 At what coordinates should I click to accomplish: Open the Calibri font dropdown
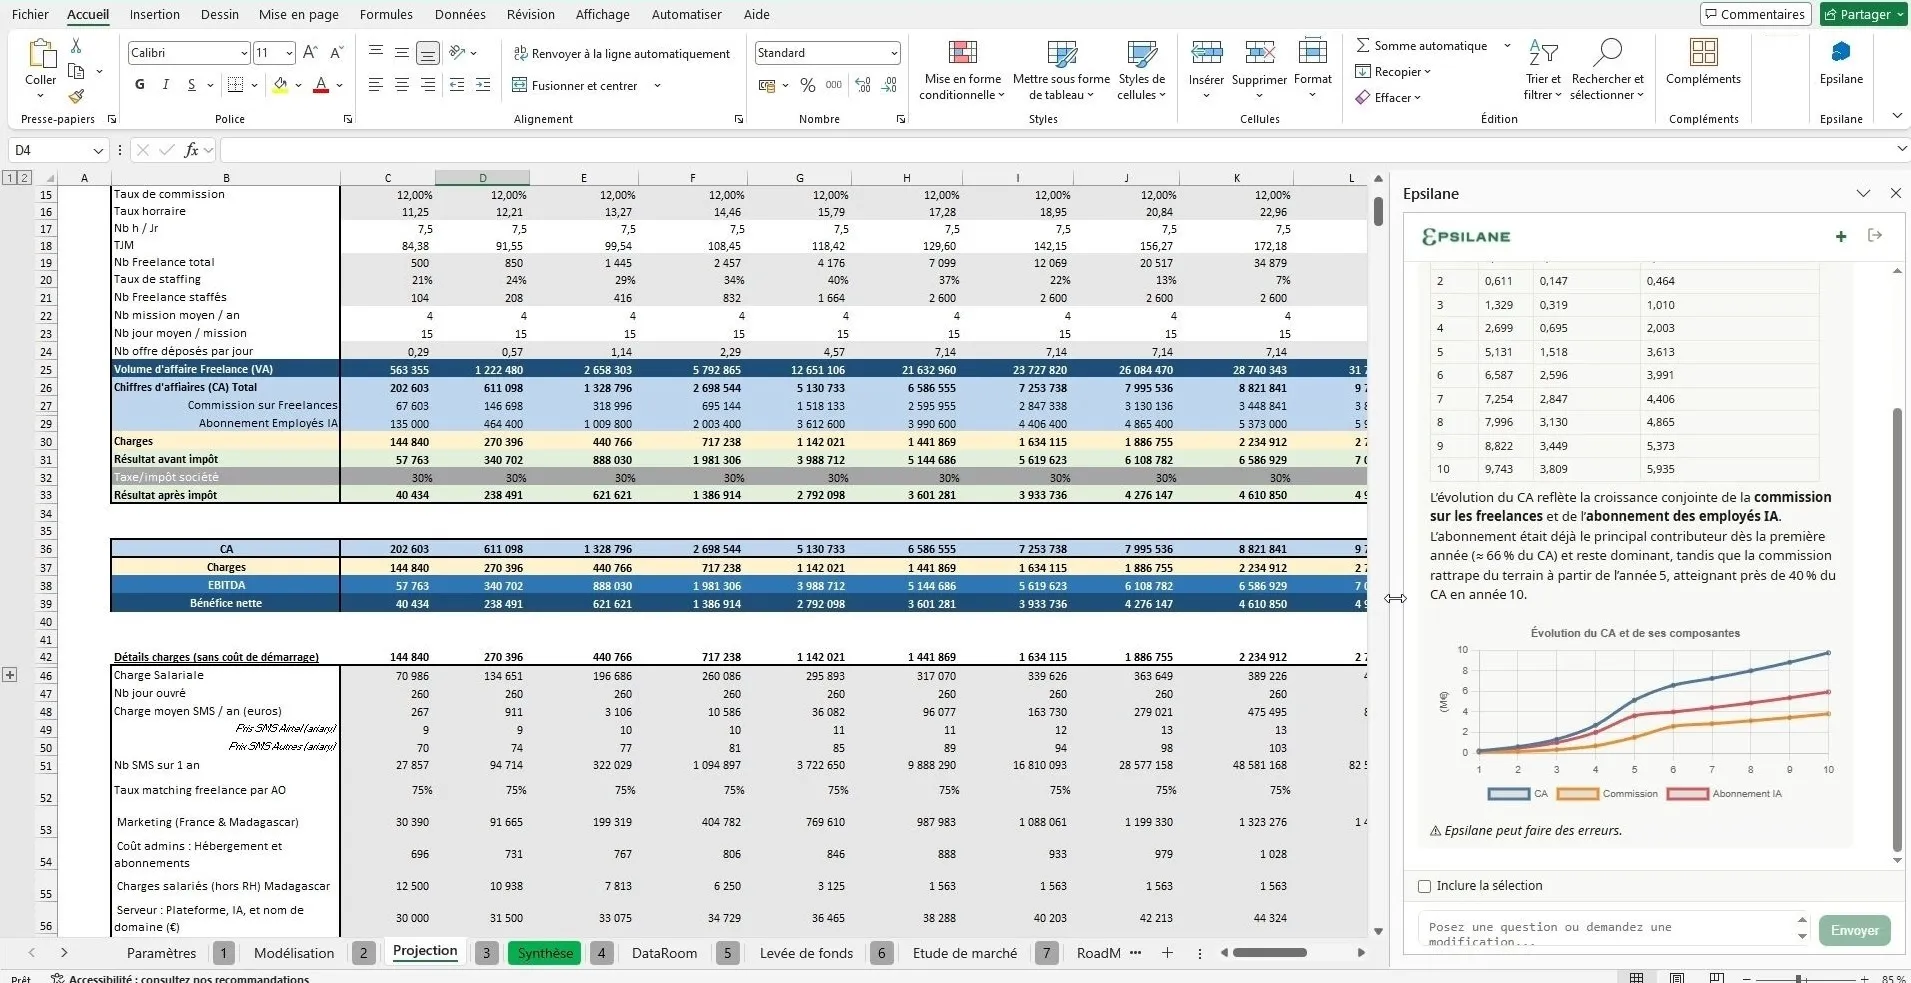243,52
